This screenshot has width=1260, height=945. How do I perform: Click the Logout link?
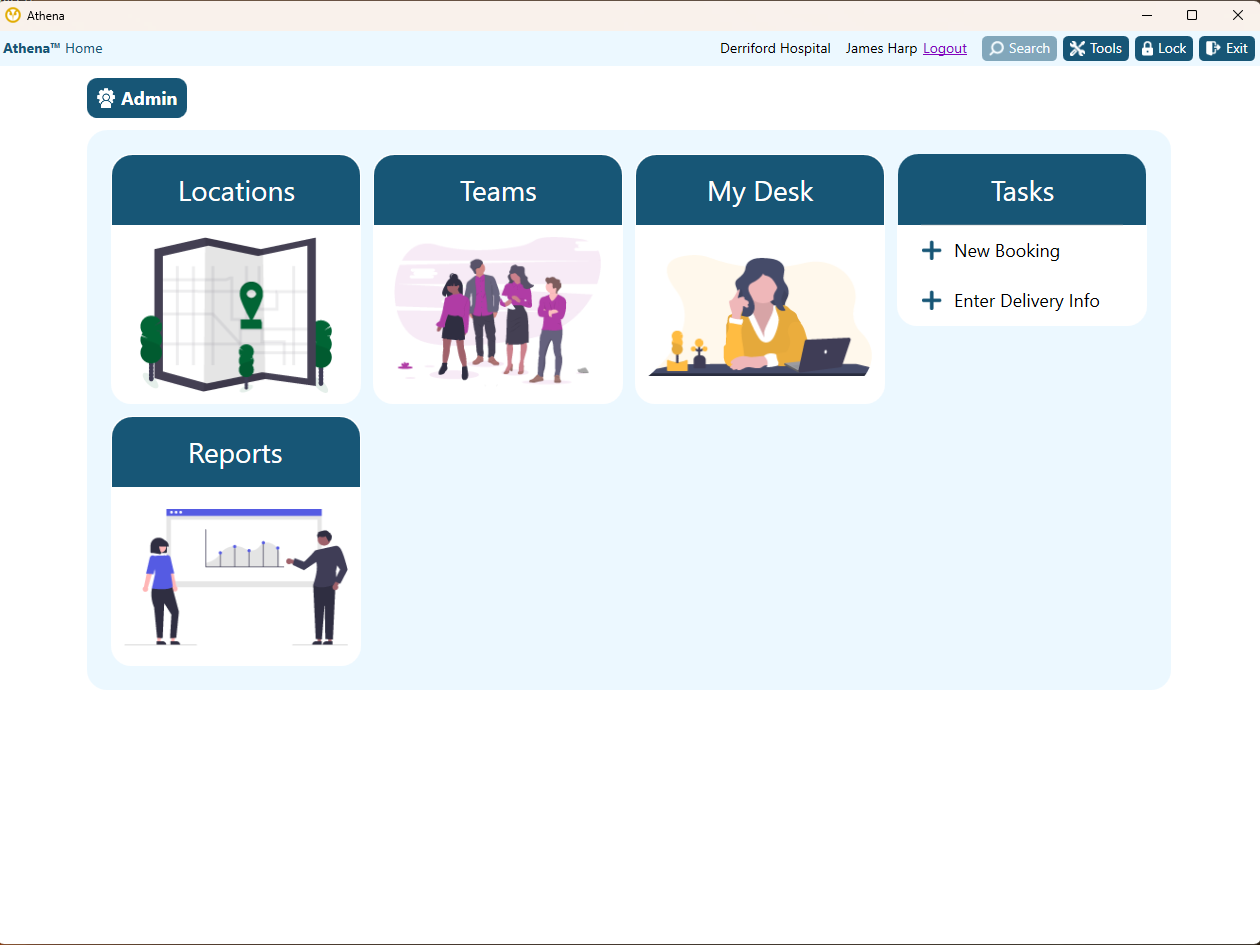[945, 48]
